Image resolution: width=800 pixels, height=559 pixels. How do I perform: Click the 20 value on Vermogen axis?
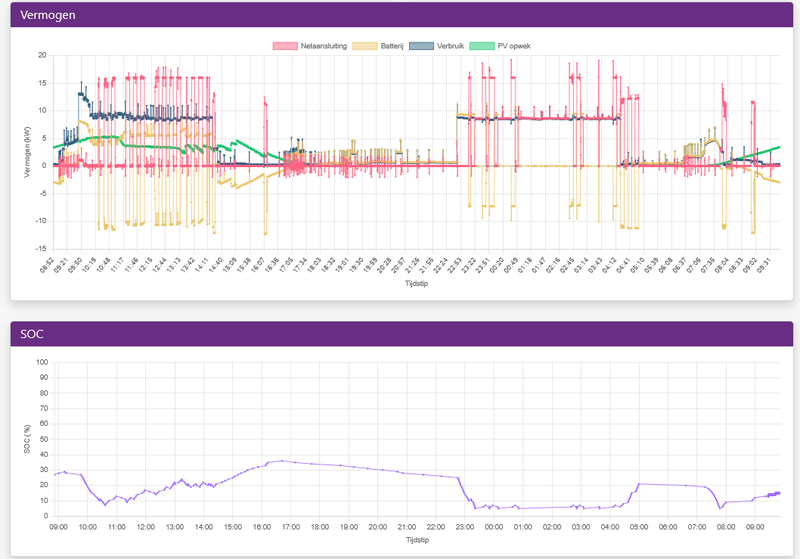[x=42, y=55]
